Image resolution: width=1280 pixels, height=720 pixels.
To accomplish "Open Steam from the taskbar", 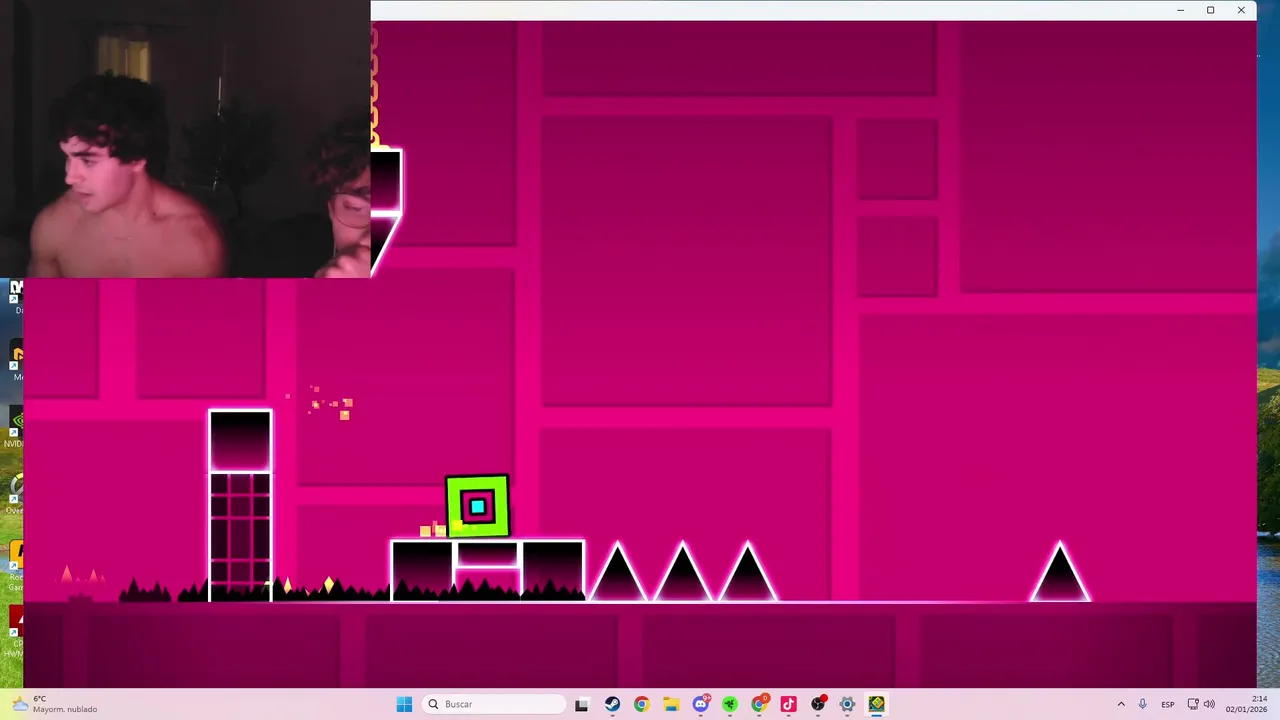I will (x=612, y=704).
